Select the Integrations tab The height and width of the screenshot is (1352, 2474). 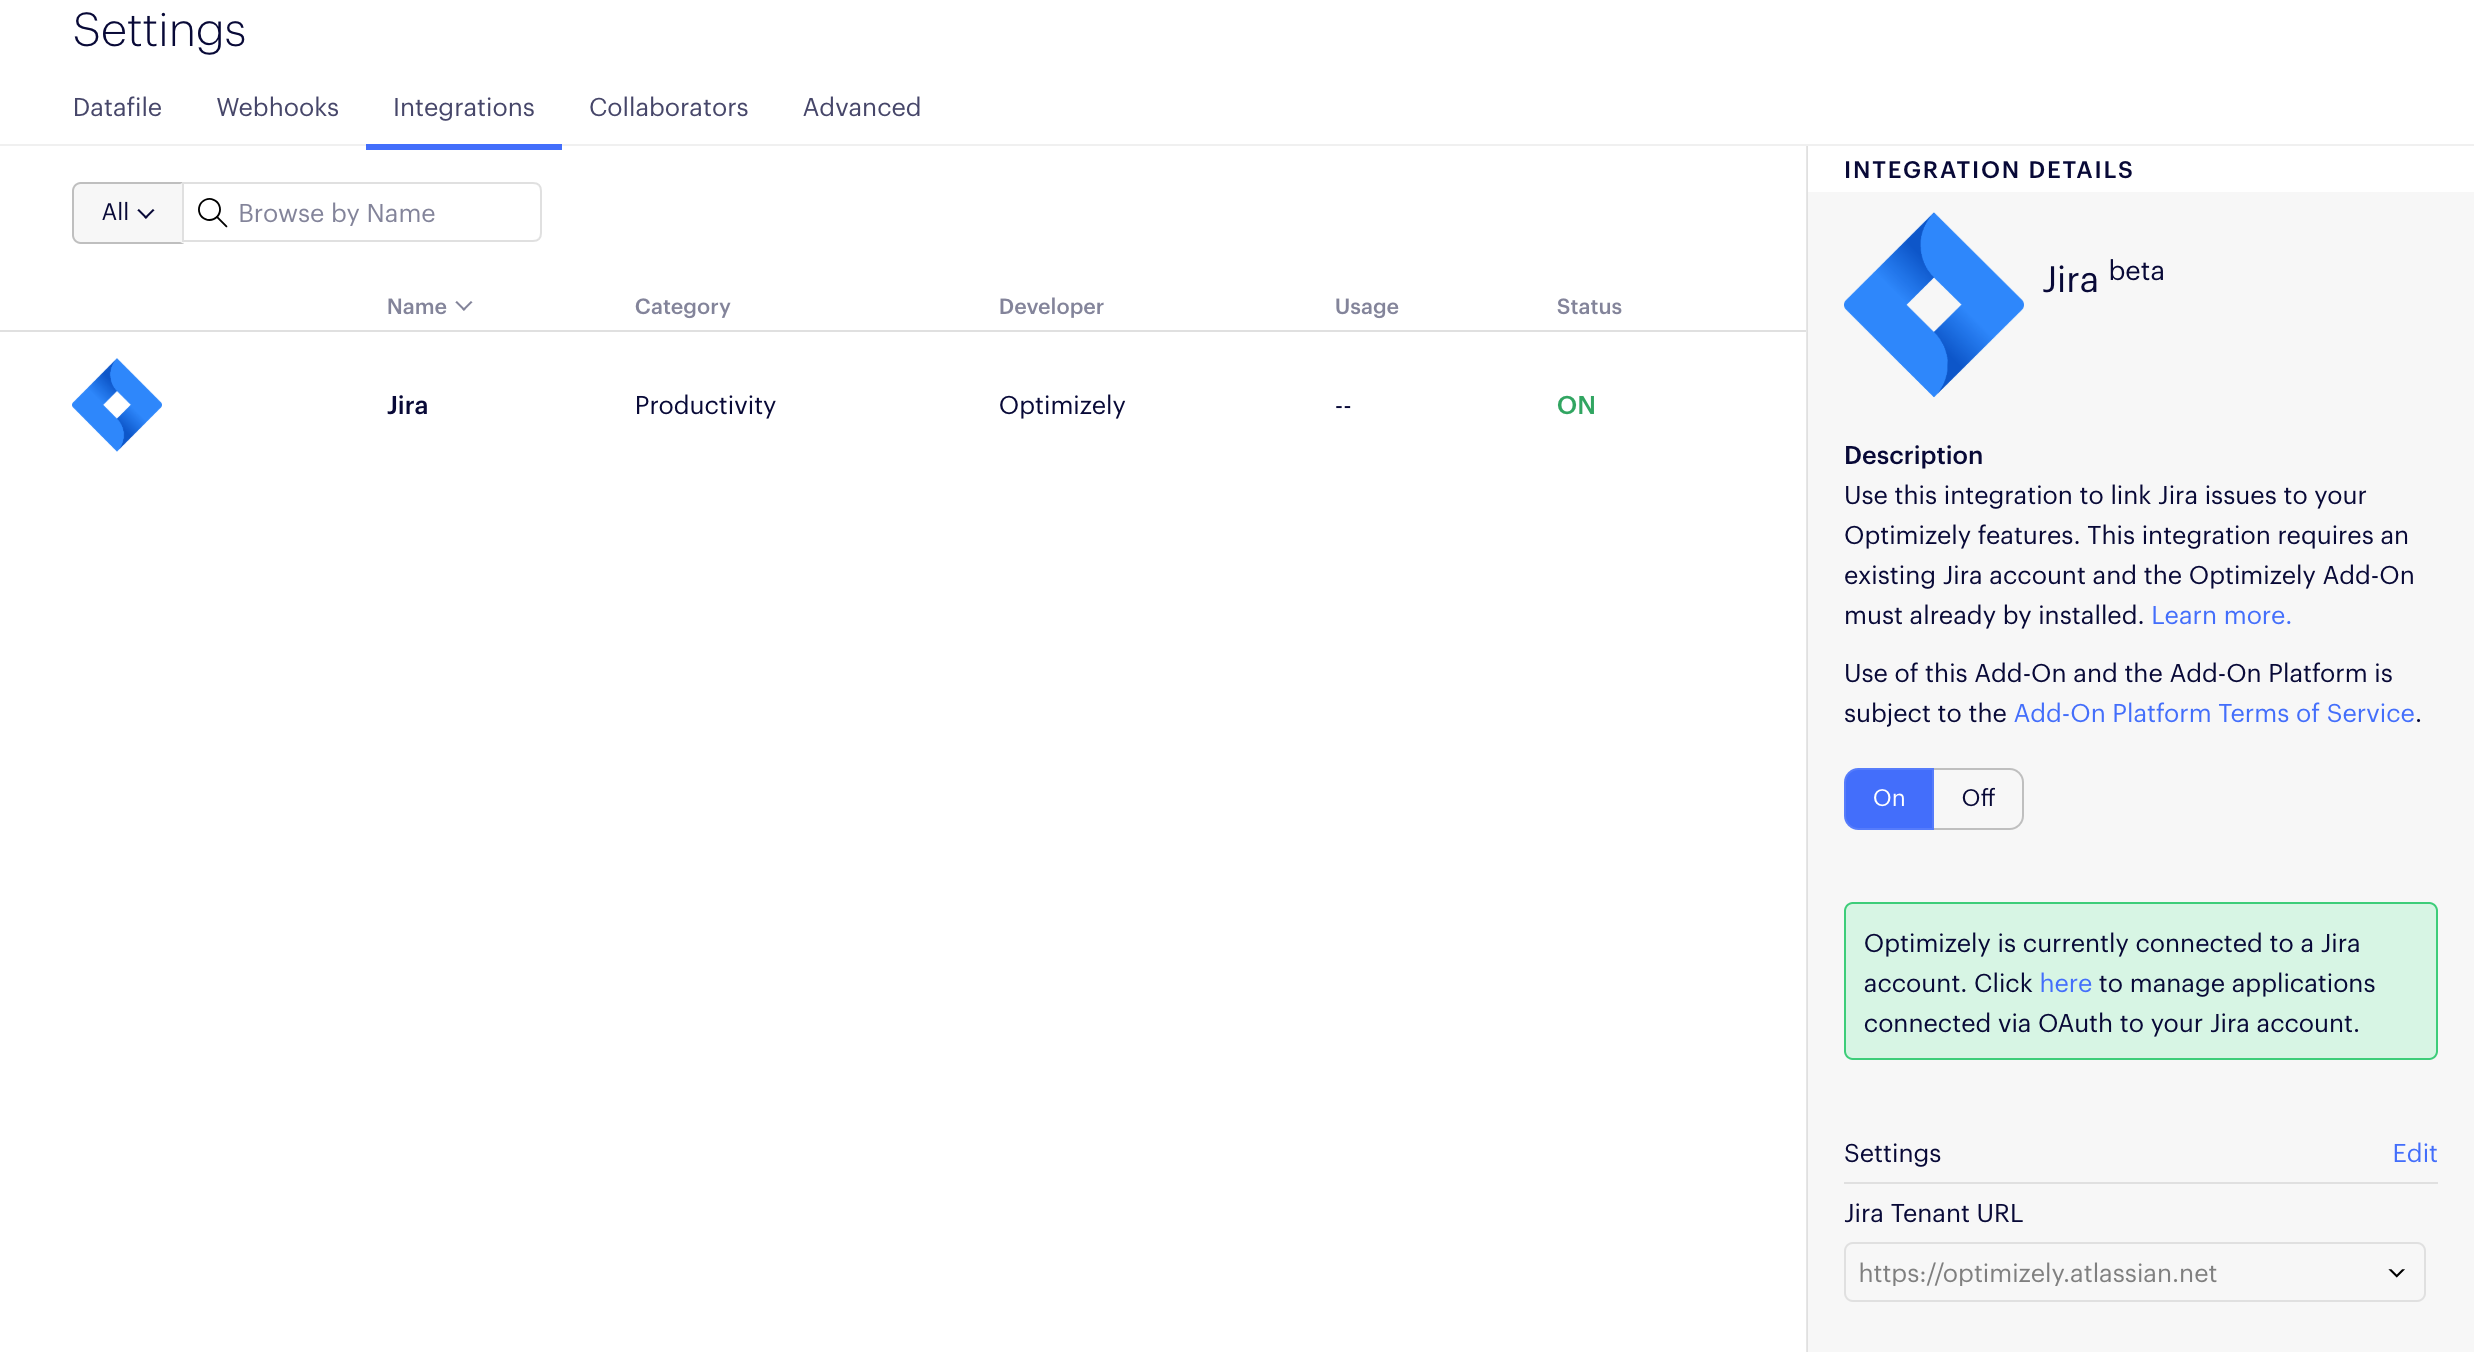coord(463,107)
